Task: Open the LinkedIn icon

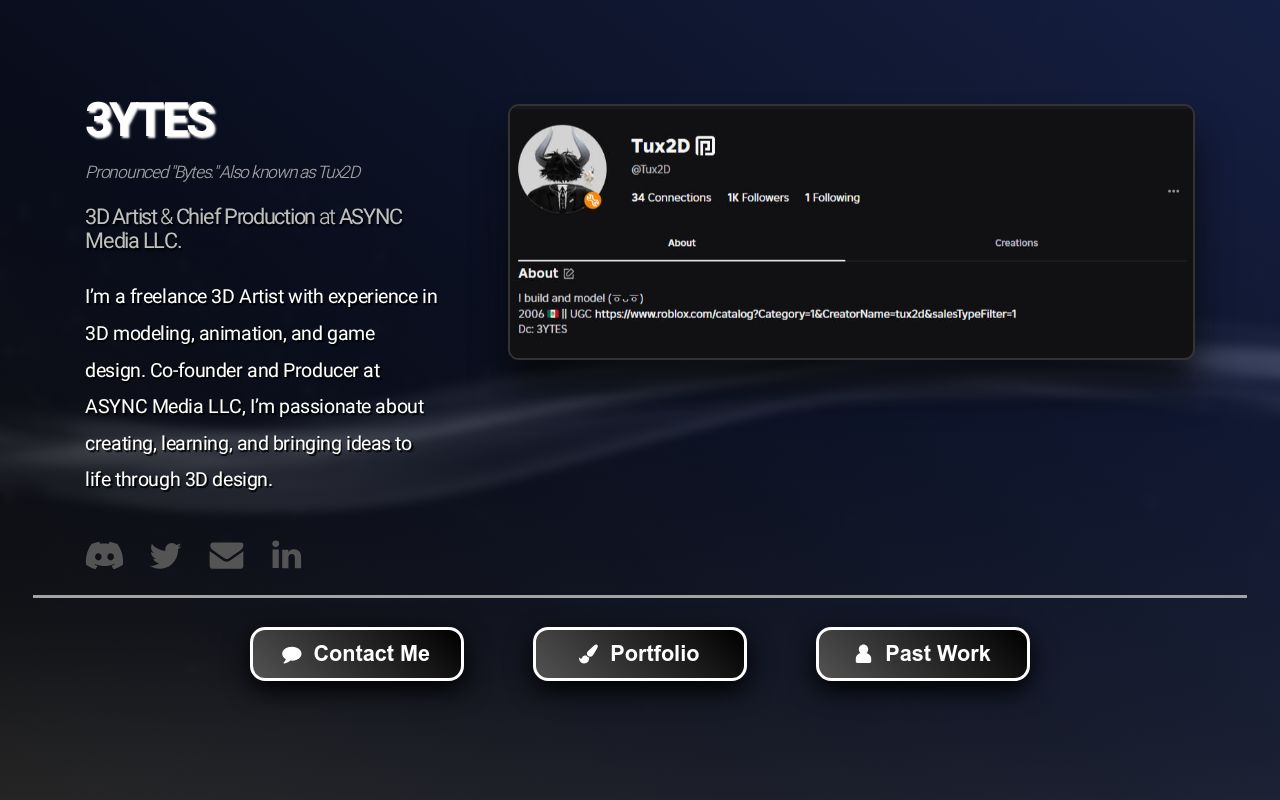Action: point(286,555)
